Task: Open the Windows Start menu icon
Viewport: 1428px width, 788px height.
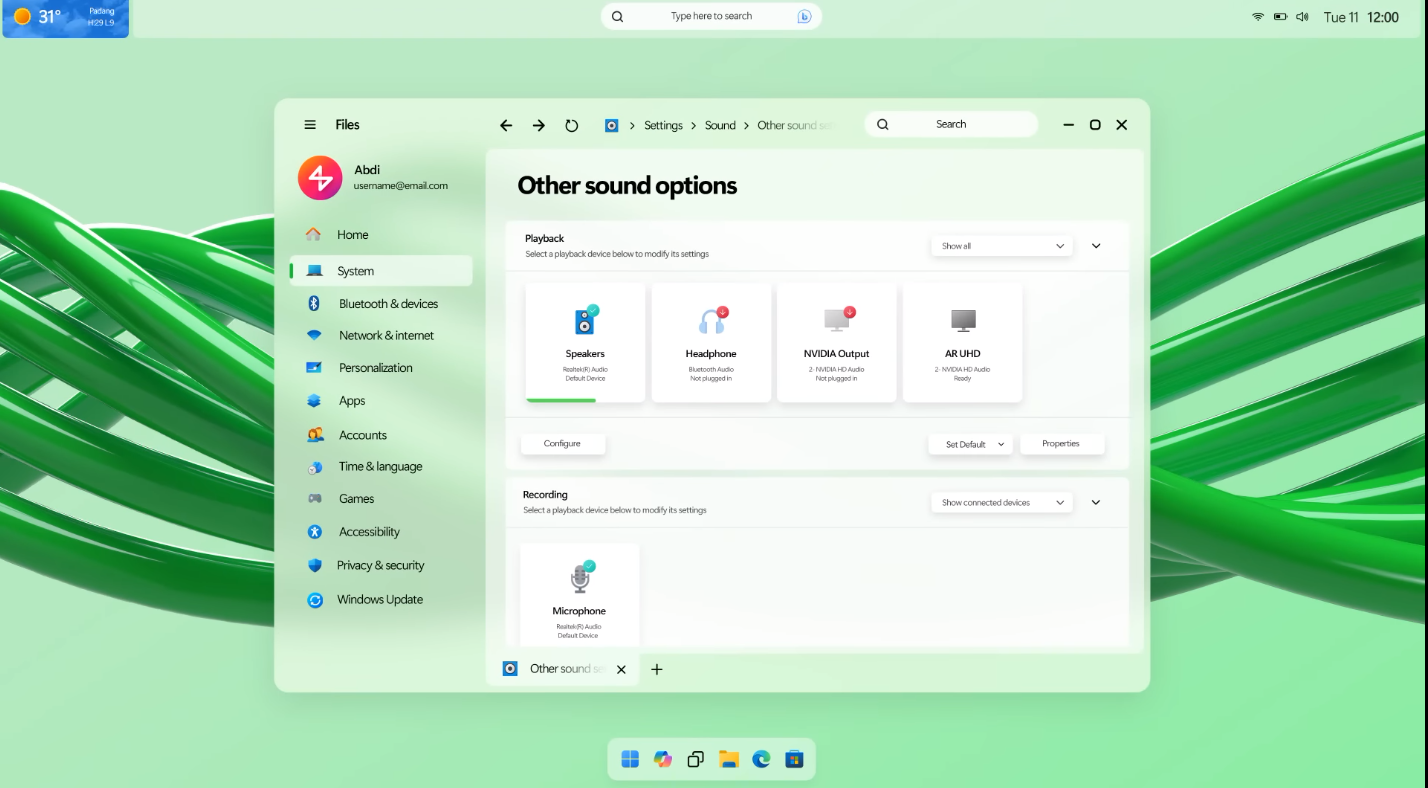Action: pos(630,759)
